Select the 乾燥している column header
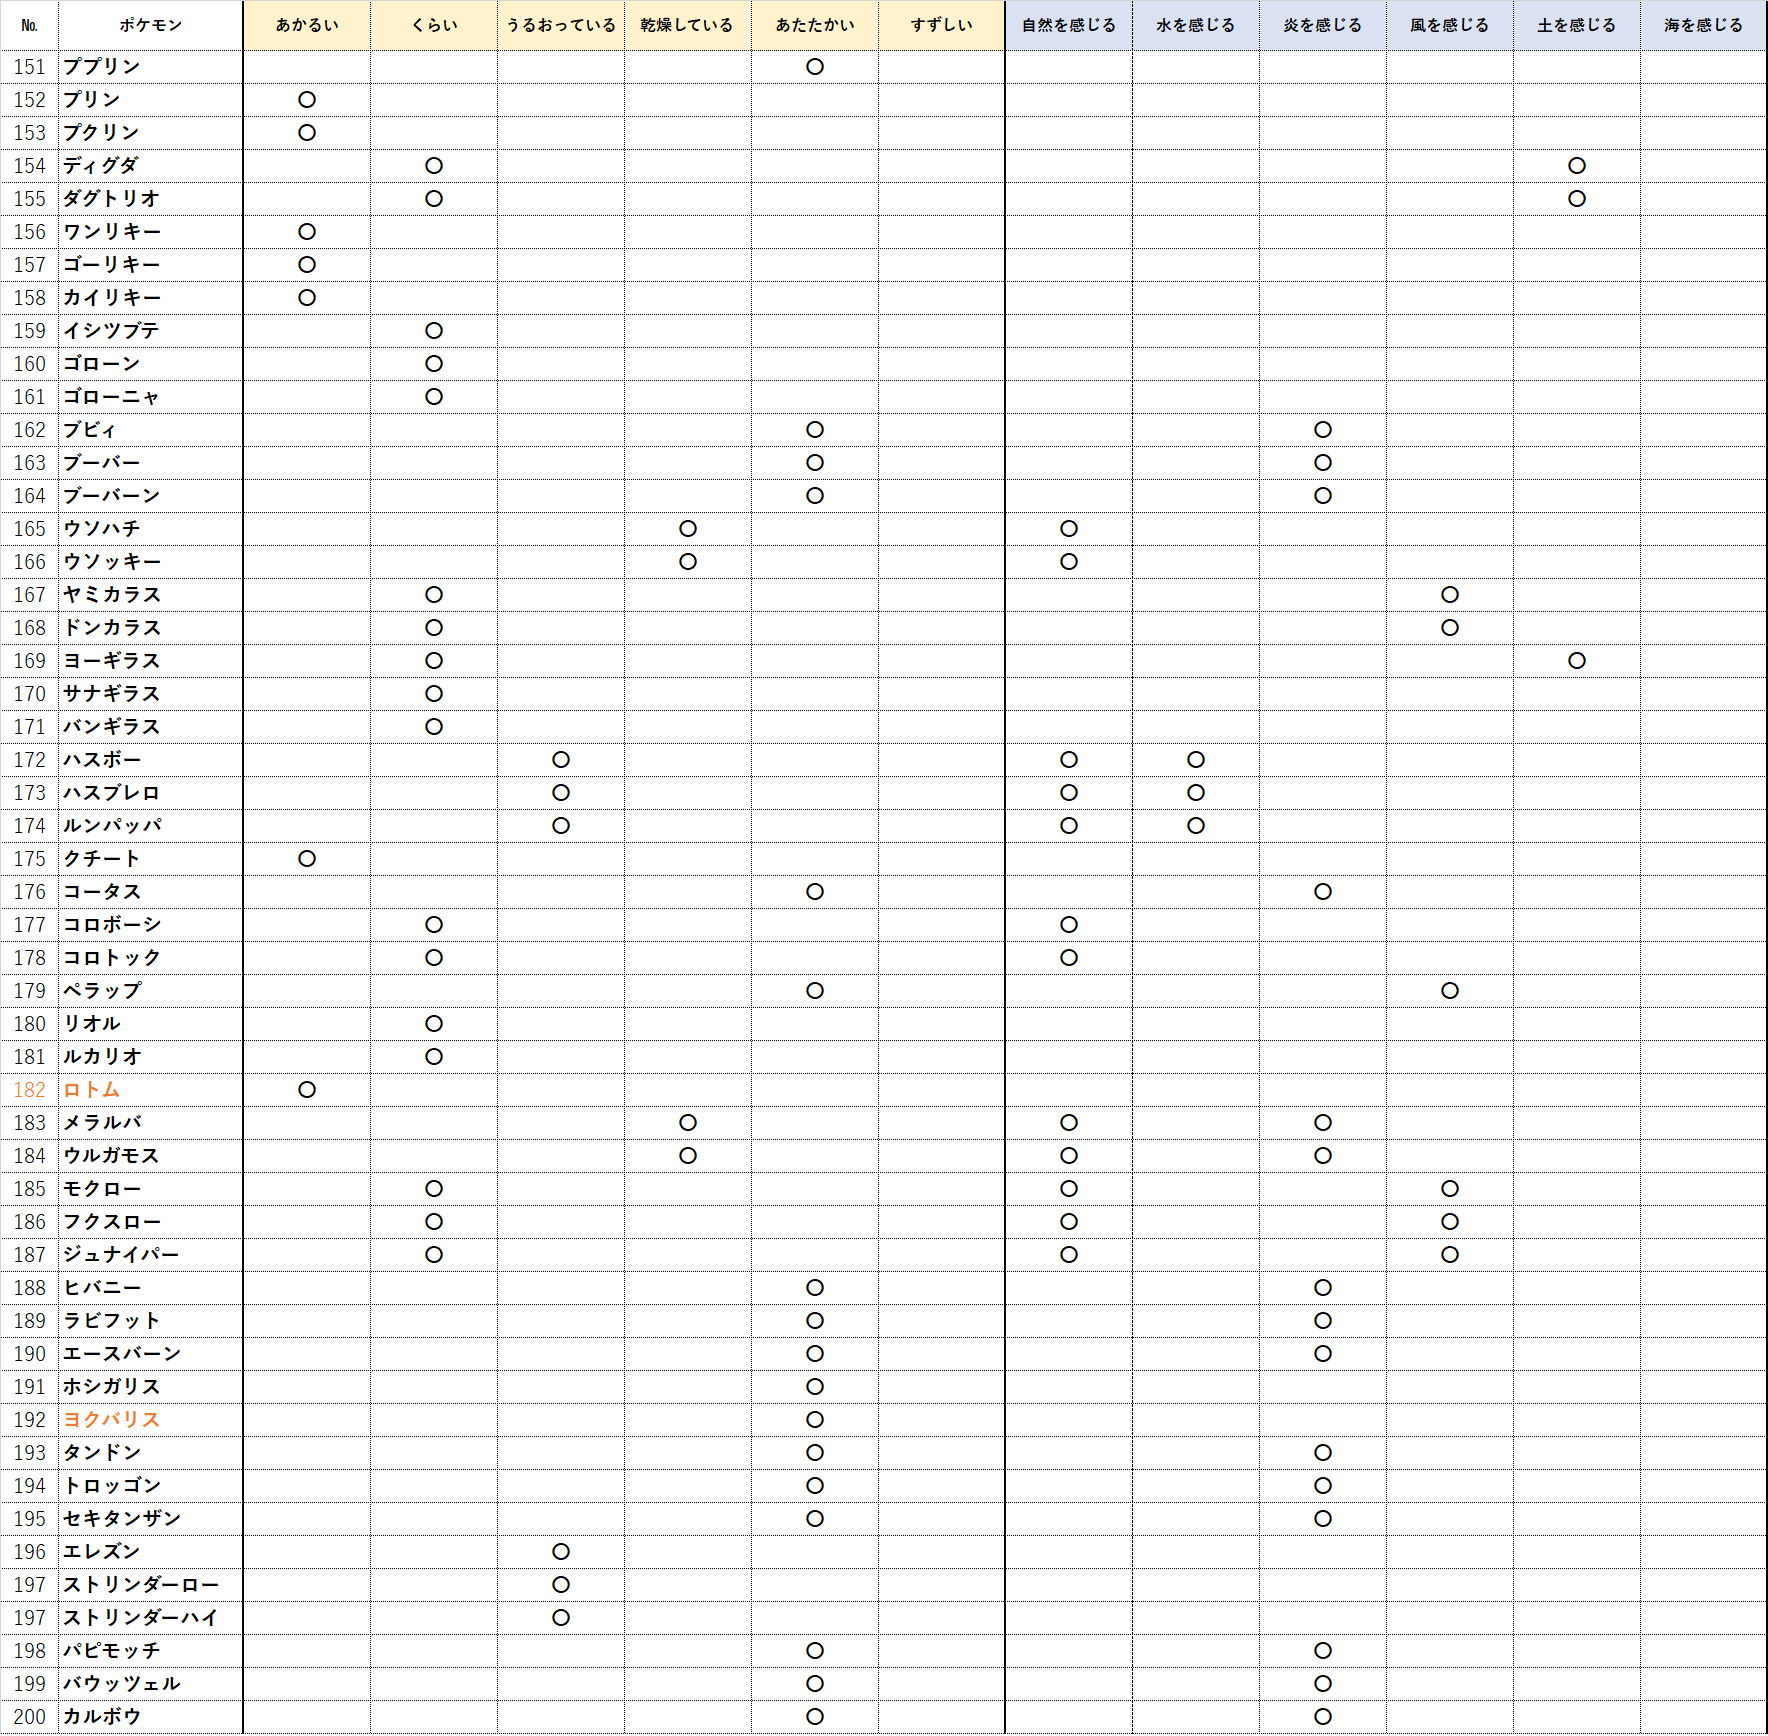Viewport: 1768px width, 1736px height. [687, 25]
